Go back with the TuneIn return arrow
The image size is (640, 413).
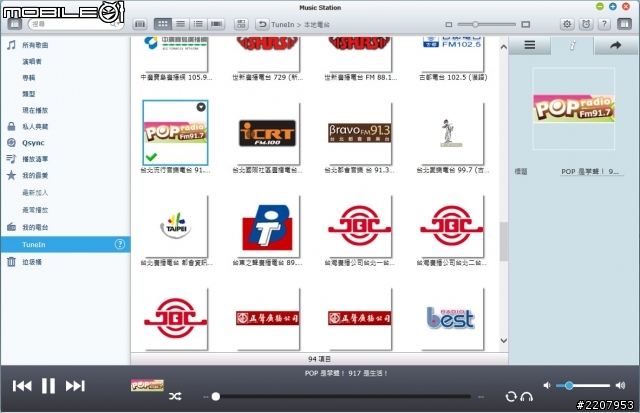coord(262,24)
